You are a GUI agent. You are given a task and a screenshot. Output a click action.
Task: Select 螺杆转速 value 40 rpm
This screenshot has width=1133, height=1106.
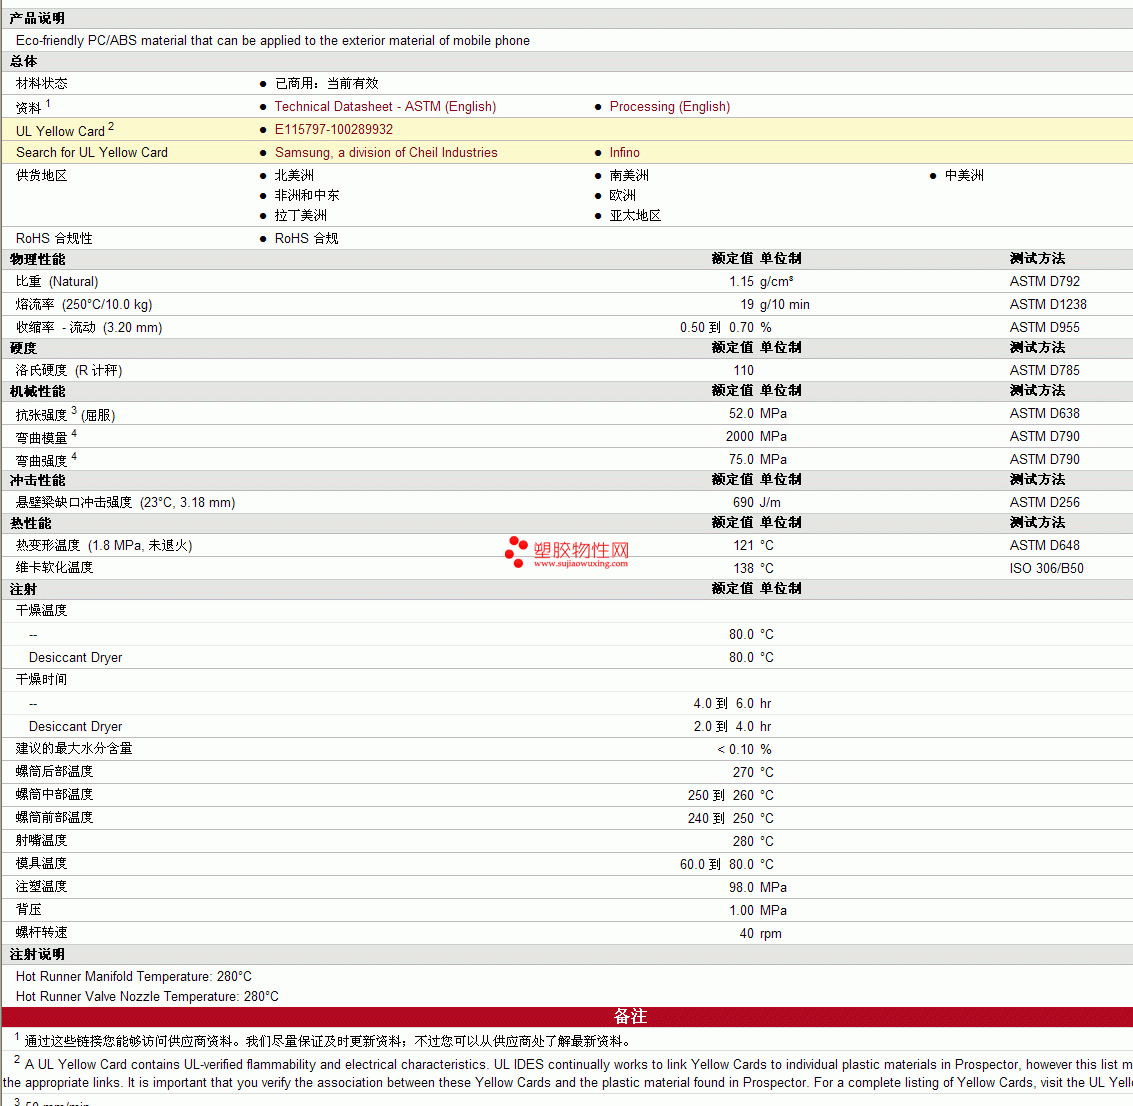click(760, 934)
